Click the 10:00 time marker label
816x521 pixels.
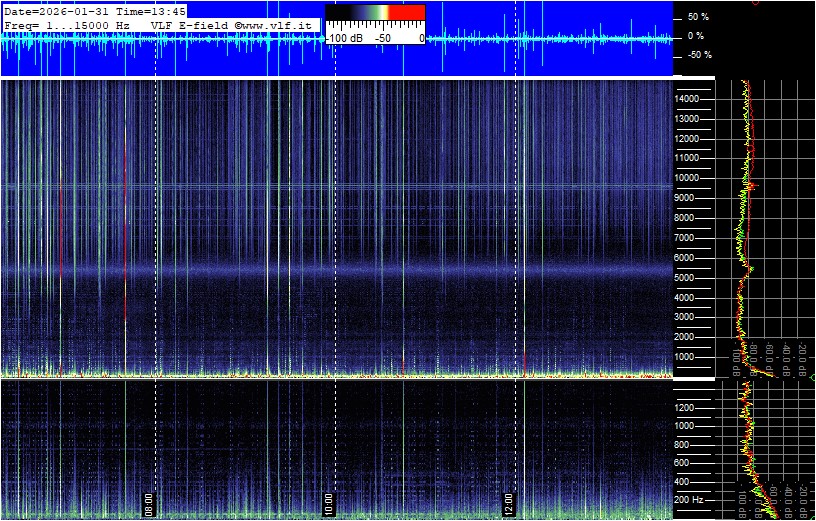[x=329, y=502]
